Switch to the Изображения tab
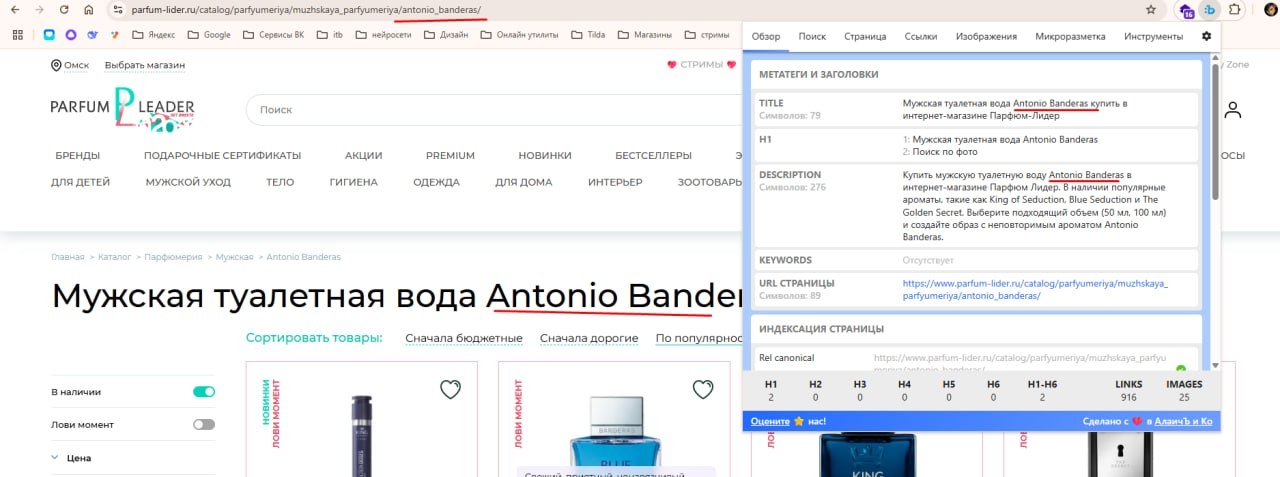Viewport: 1280px width, 477px height. pos(986,36)
